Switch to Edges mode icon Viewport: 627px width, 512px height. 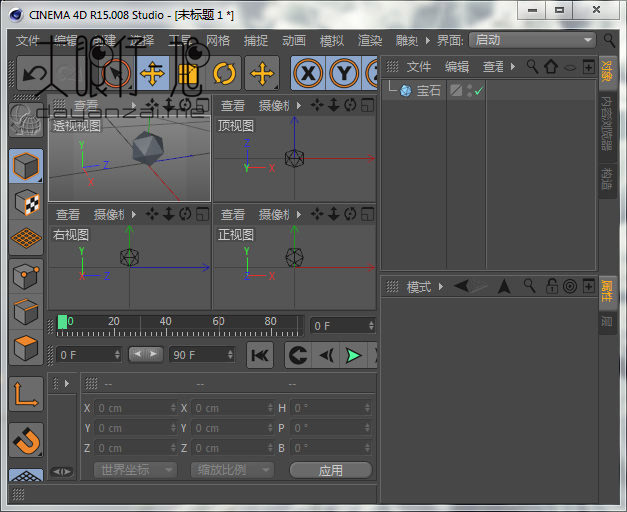(26, 312)
